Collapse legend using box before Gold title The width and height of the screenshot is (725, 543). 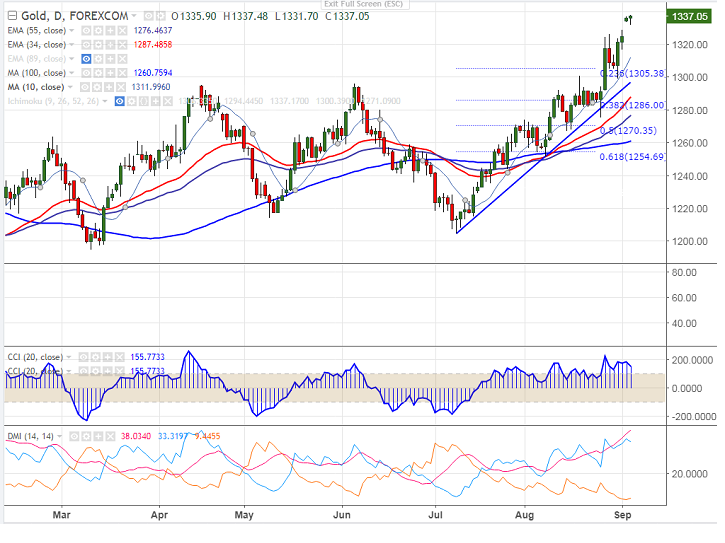12,16
